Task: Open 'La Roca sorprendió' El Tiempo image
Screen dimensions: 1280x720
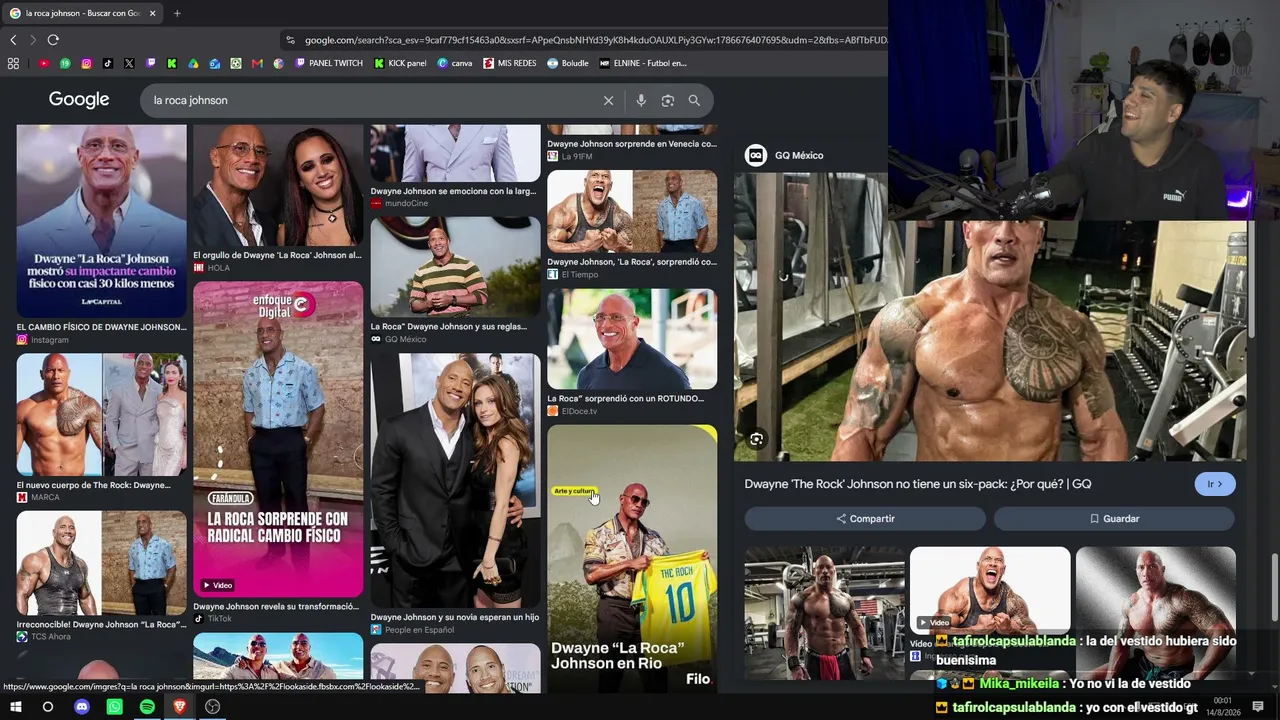Action: point(632,211)
